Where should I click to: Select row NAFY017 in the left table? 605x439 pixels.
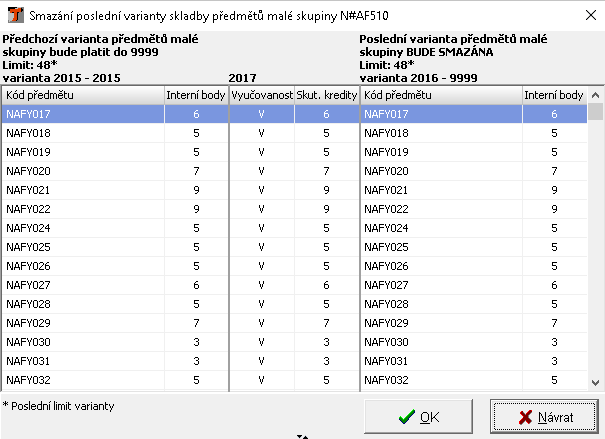click(82, 114)
